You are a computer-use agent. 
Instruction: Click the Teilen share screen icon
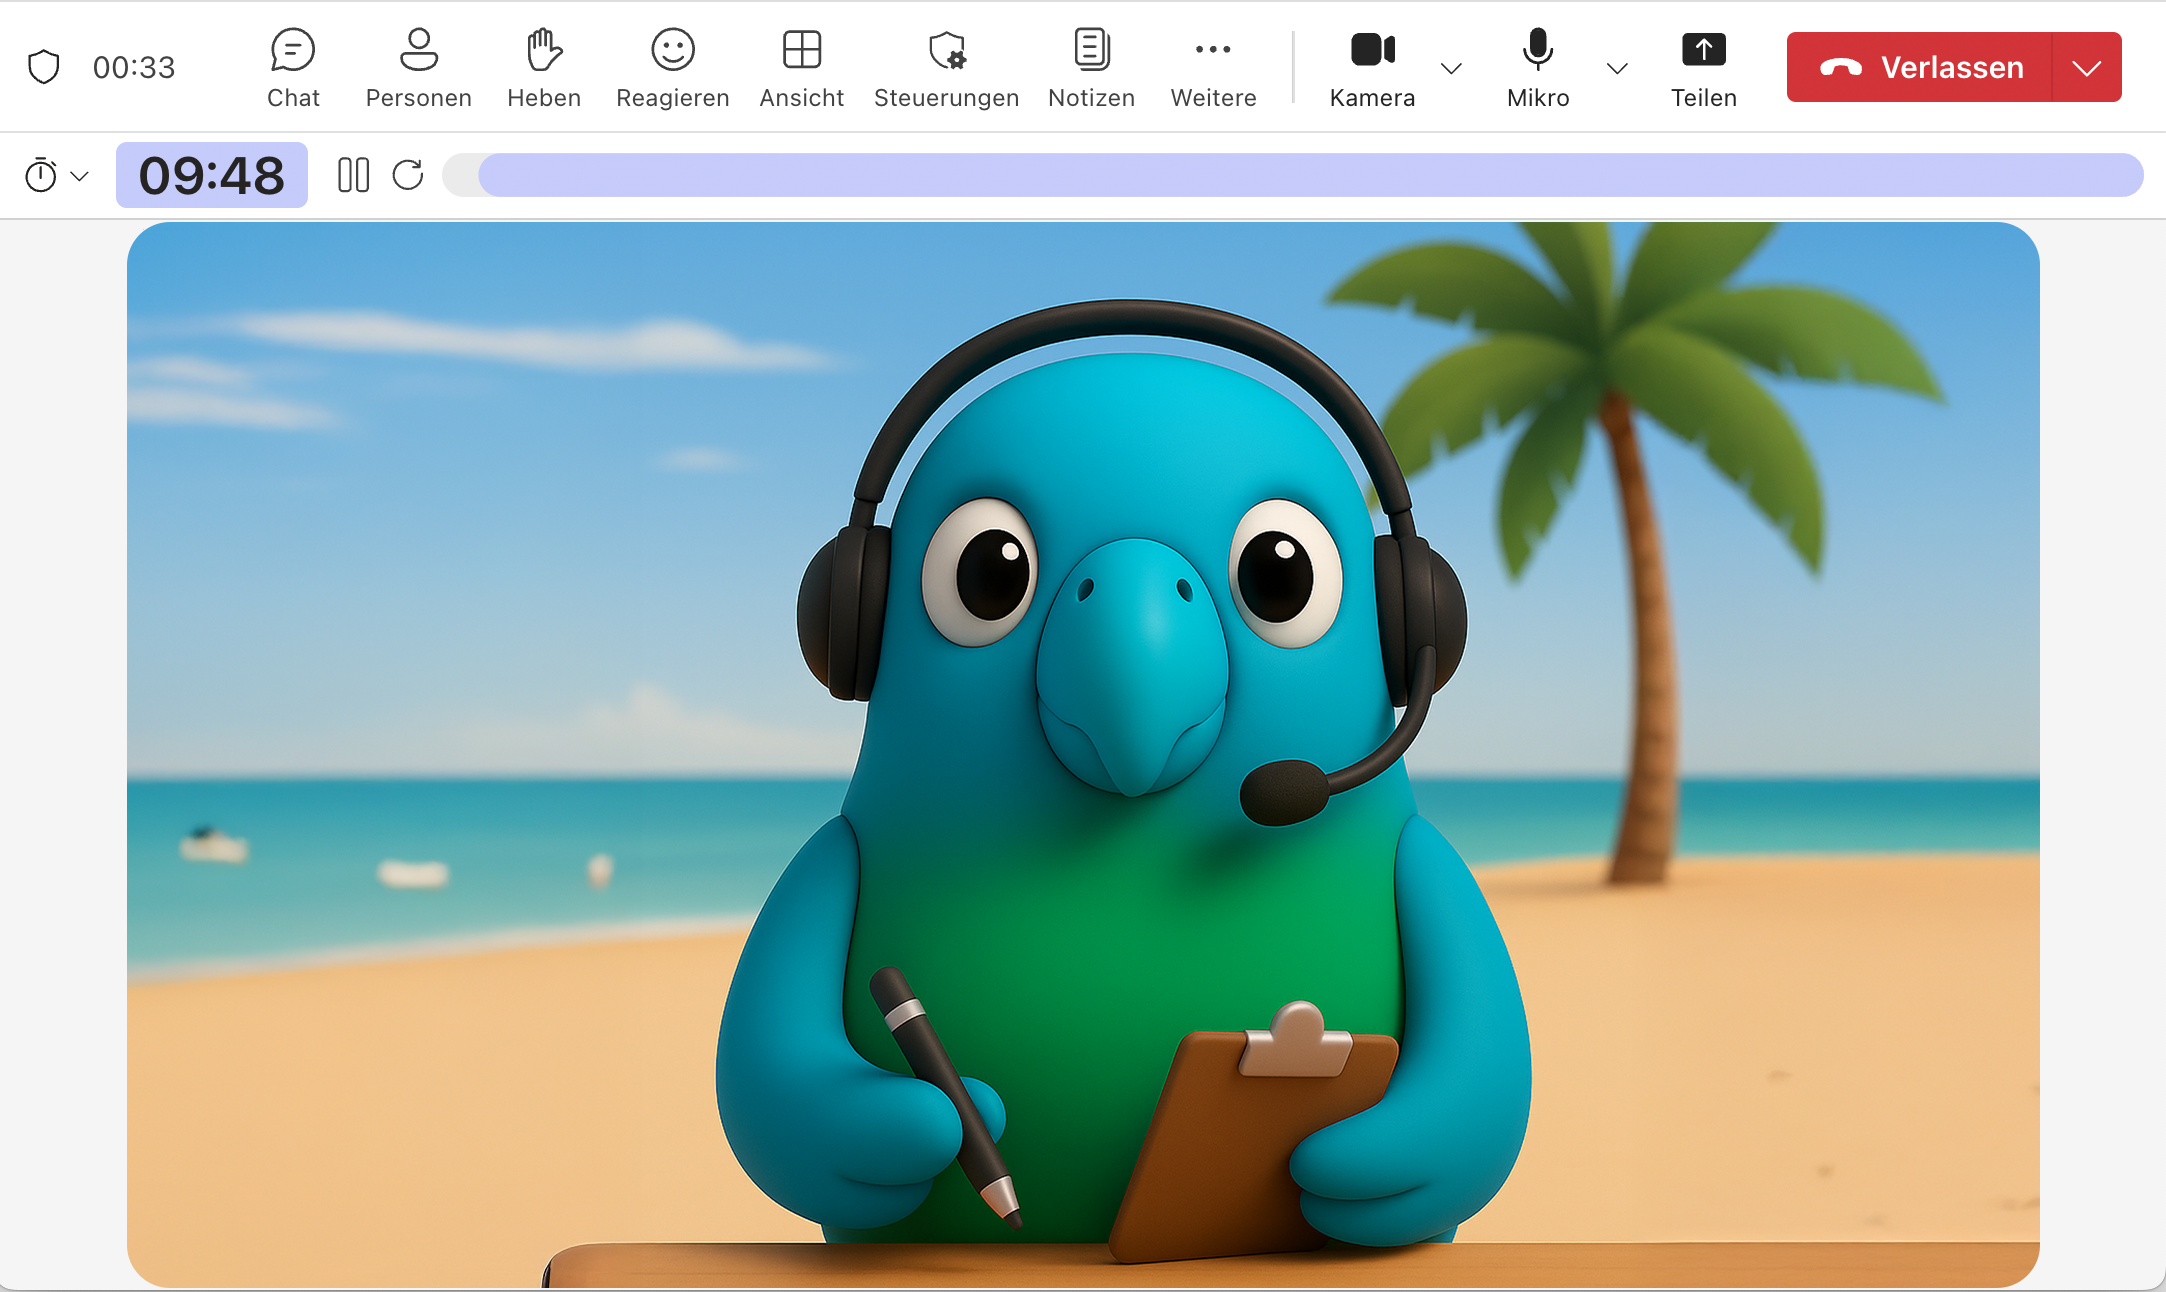[x=1703, y=67]
